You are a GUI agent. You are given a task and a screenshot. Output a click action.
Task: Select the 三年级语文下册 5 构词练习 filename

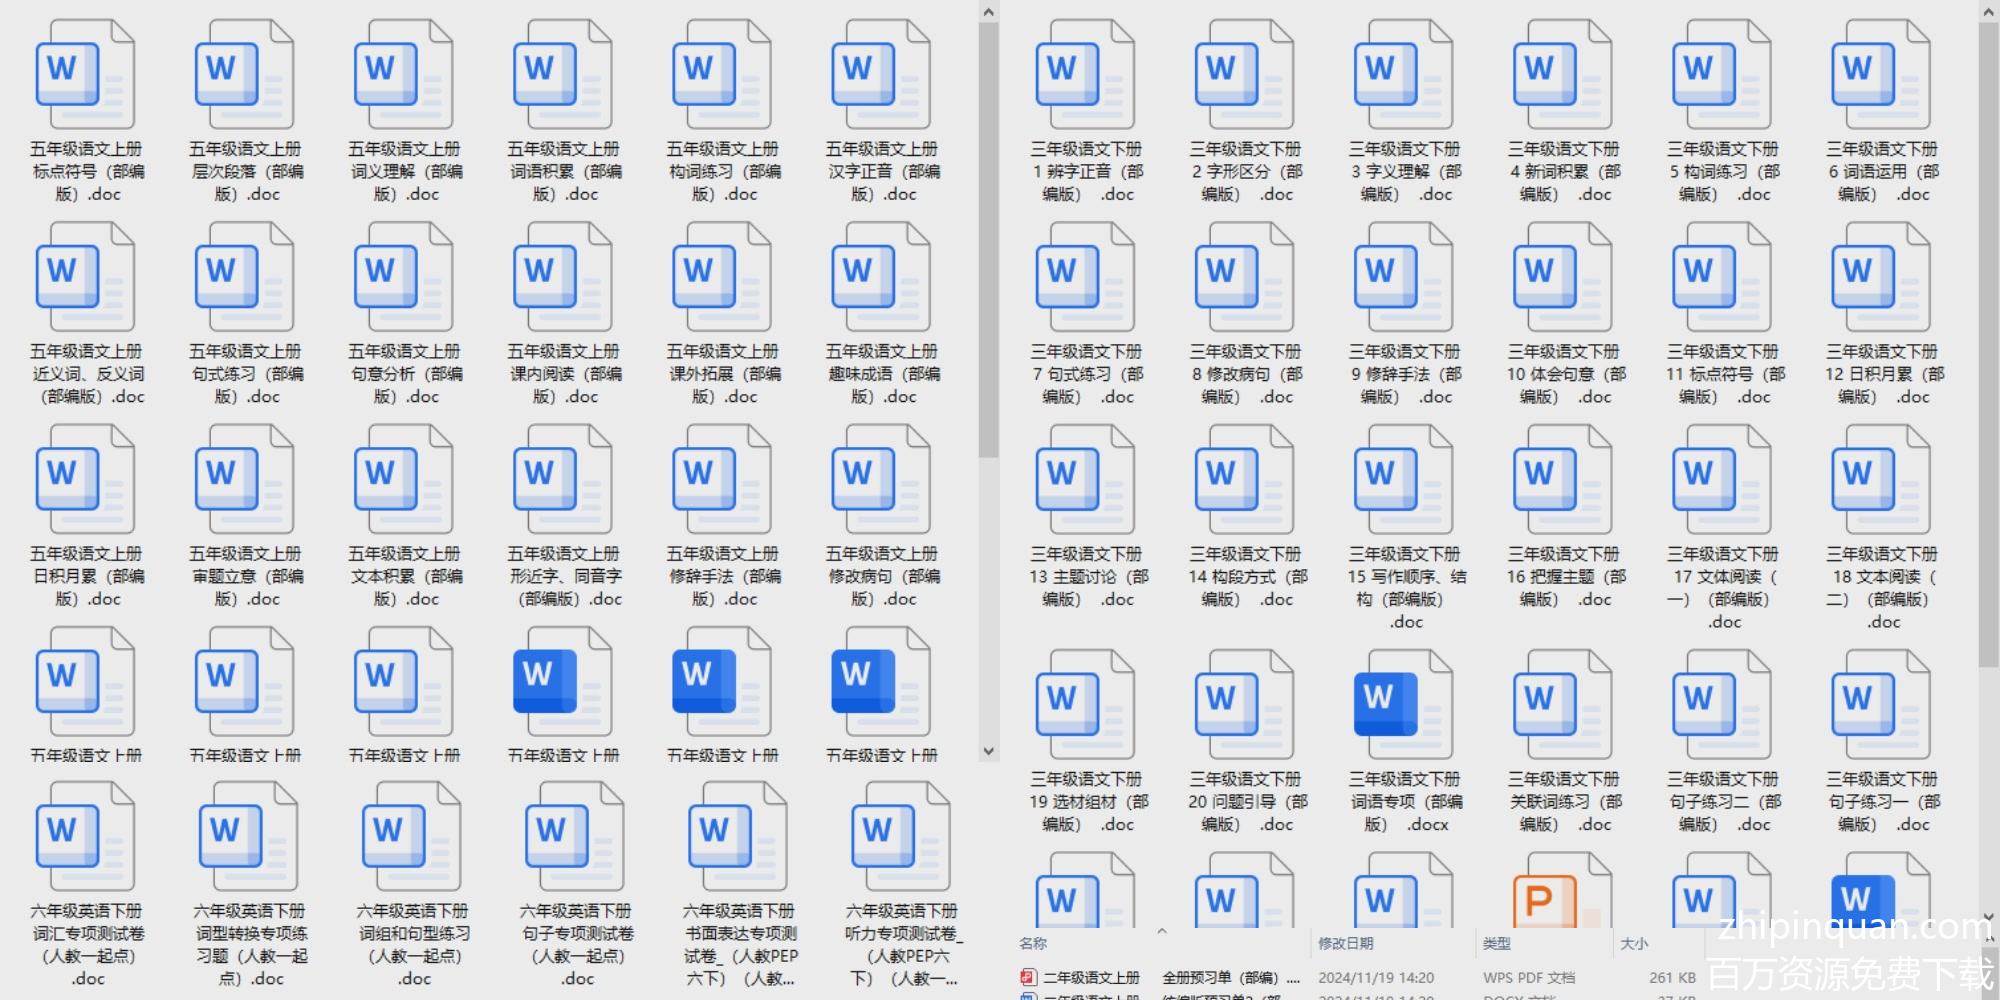[x=1723, y=172]
